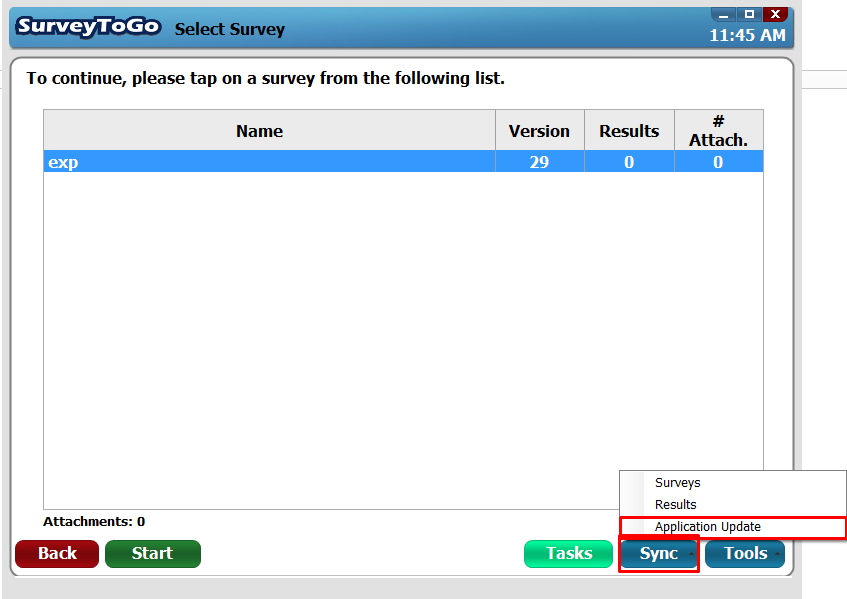The image size is (847, 599).
Task: Choose Results from the Sync menu
Action: pos(732,504)
